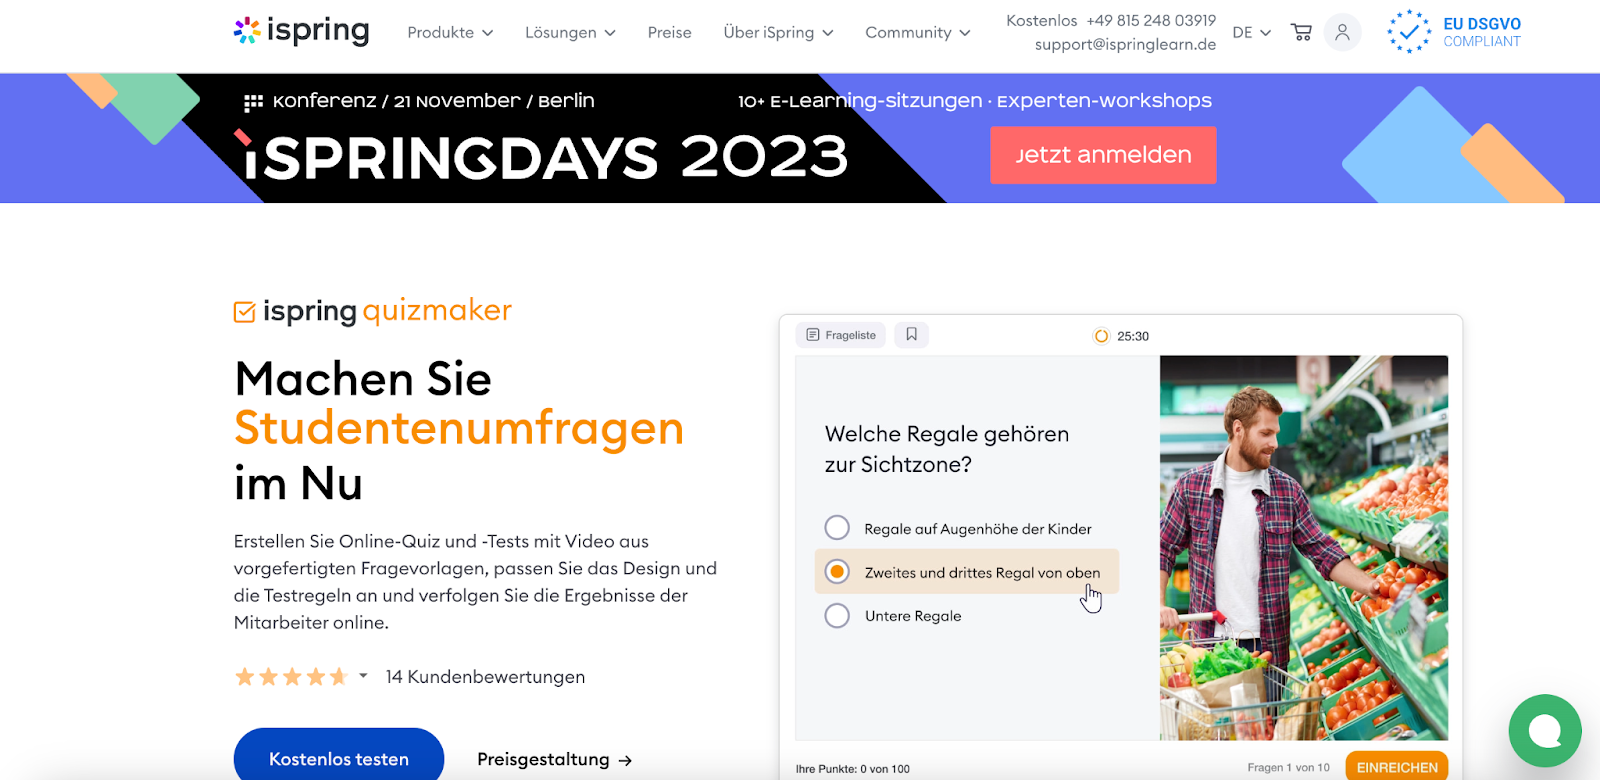This screenshot has width=1600, height=780.
Task: Click the Kostenlos testen button
Action: (339, 758)
